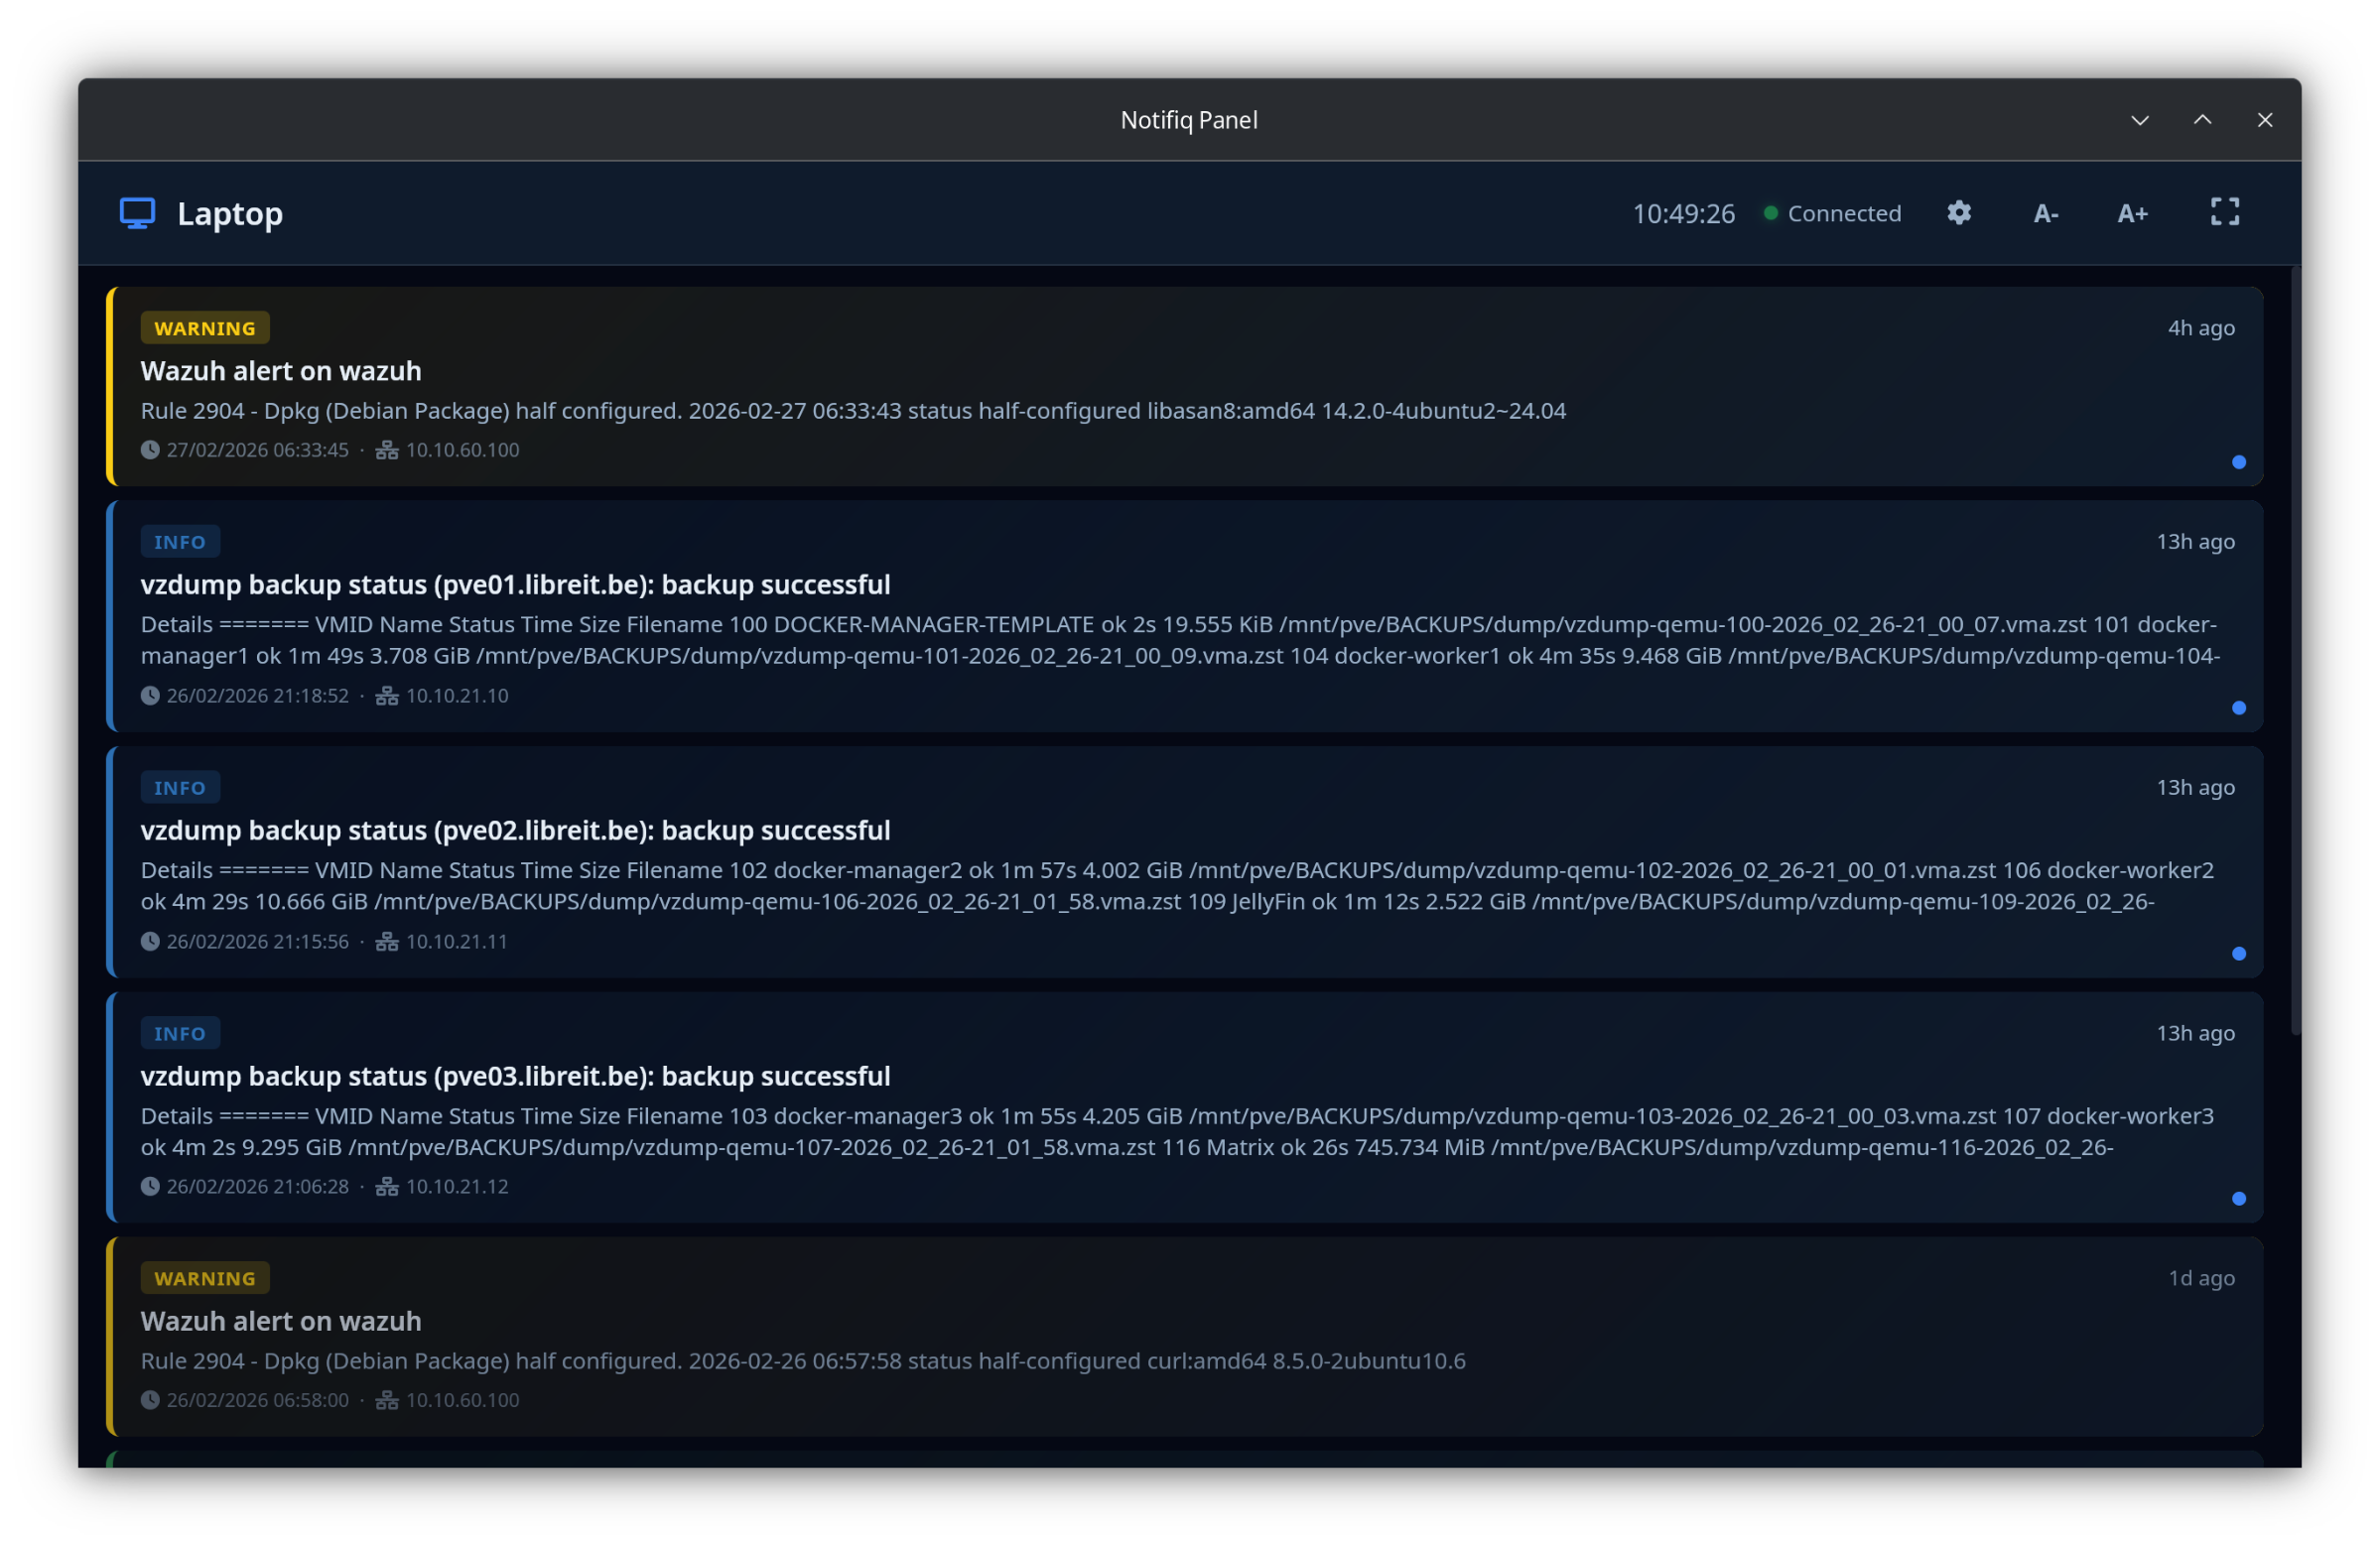
Task: Click the 13h ago label on pve02 card
Action: [2194, 787]
